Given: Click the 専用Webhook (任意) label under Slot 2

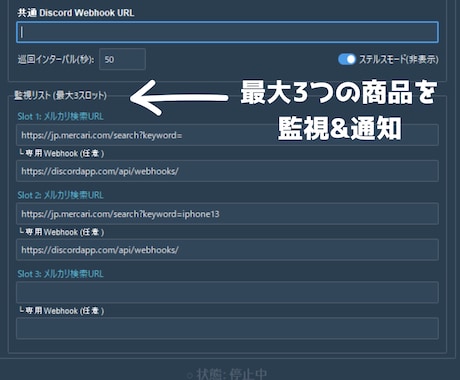Looking at the screenshot, I should tap(62, 232).
